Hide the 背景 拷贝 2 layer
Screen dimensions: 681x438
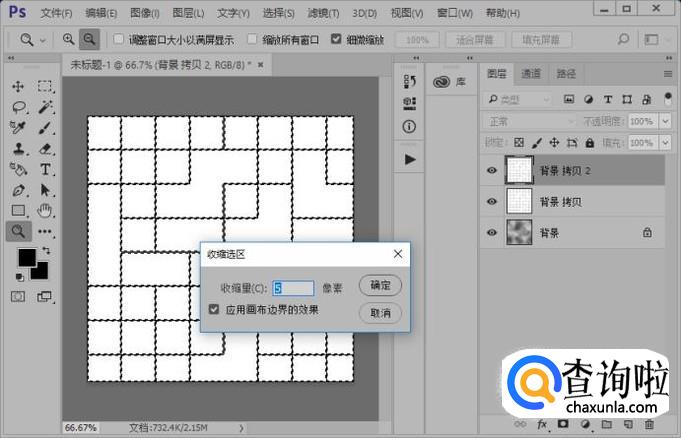492,170
